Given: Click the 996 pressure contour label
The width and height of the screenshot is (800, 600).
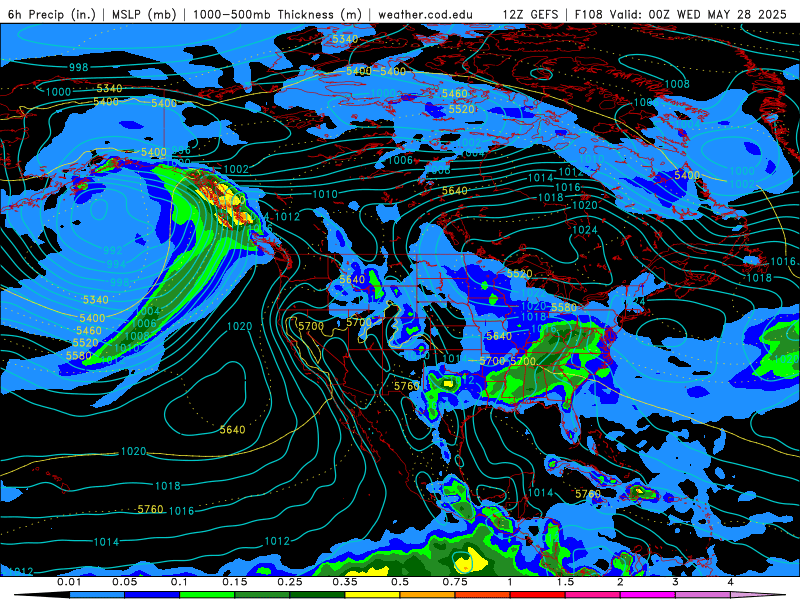Looking at the screenshot, I should (181, 150).
